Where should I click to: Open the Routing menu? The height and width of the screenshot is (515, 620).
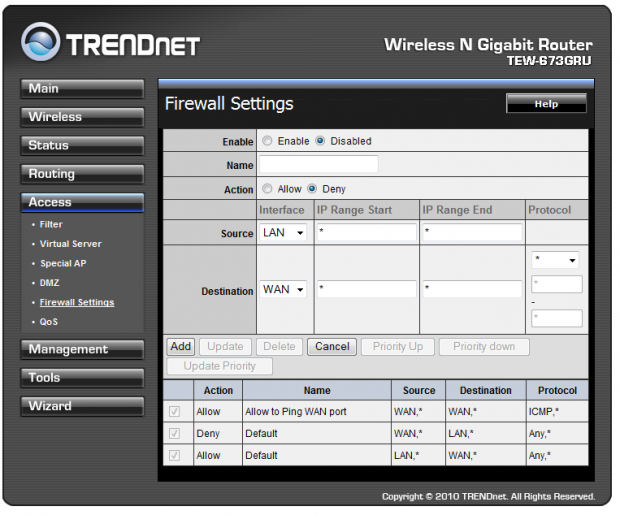click(x=82, y=174)
